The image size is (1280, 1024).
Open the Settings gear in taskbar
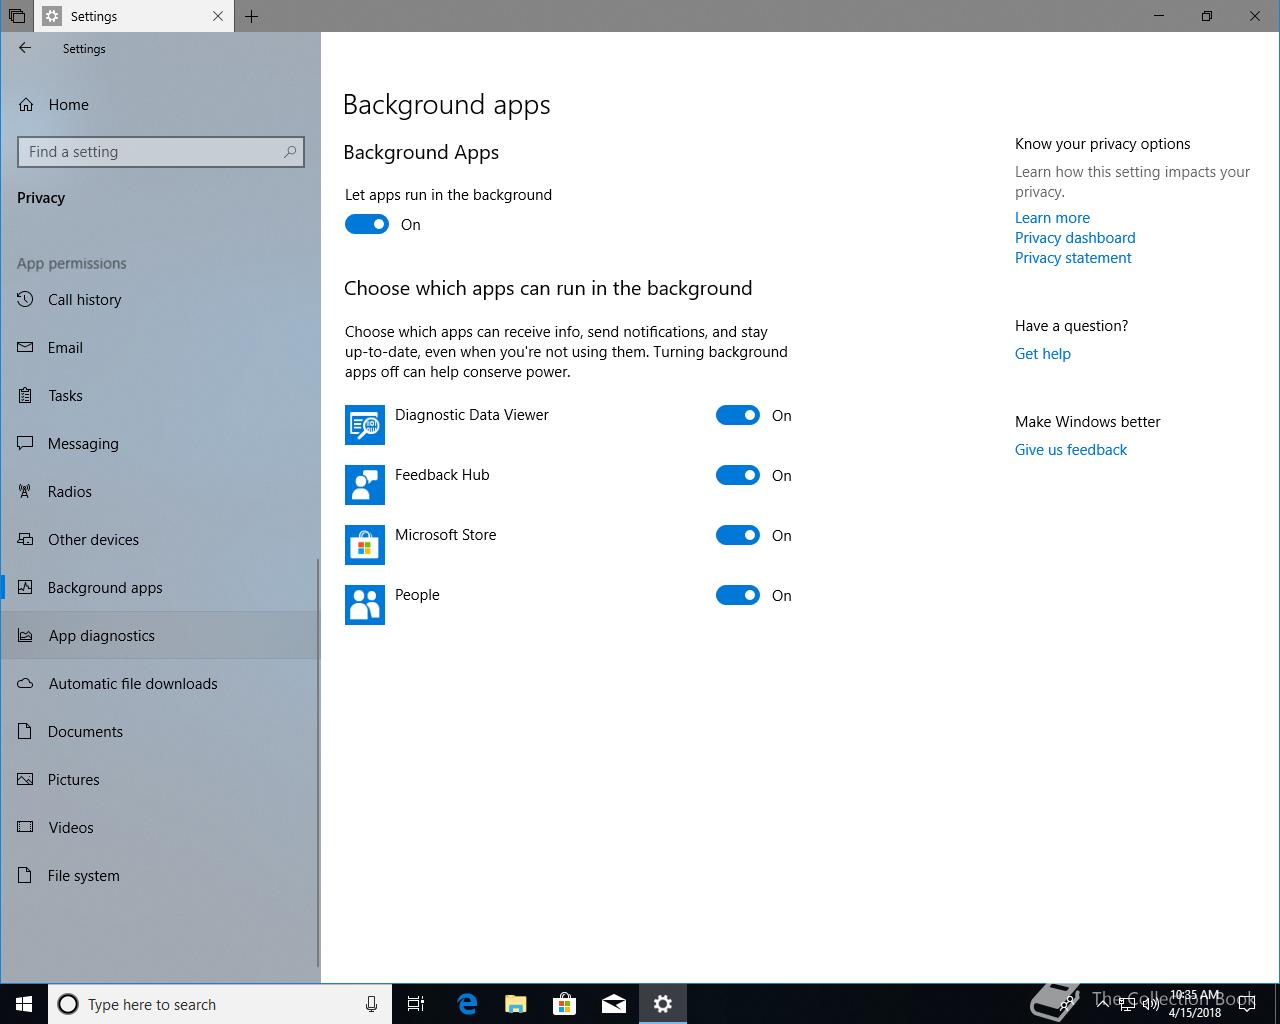[663, 1004]
